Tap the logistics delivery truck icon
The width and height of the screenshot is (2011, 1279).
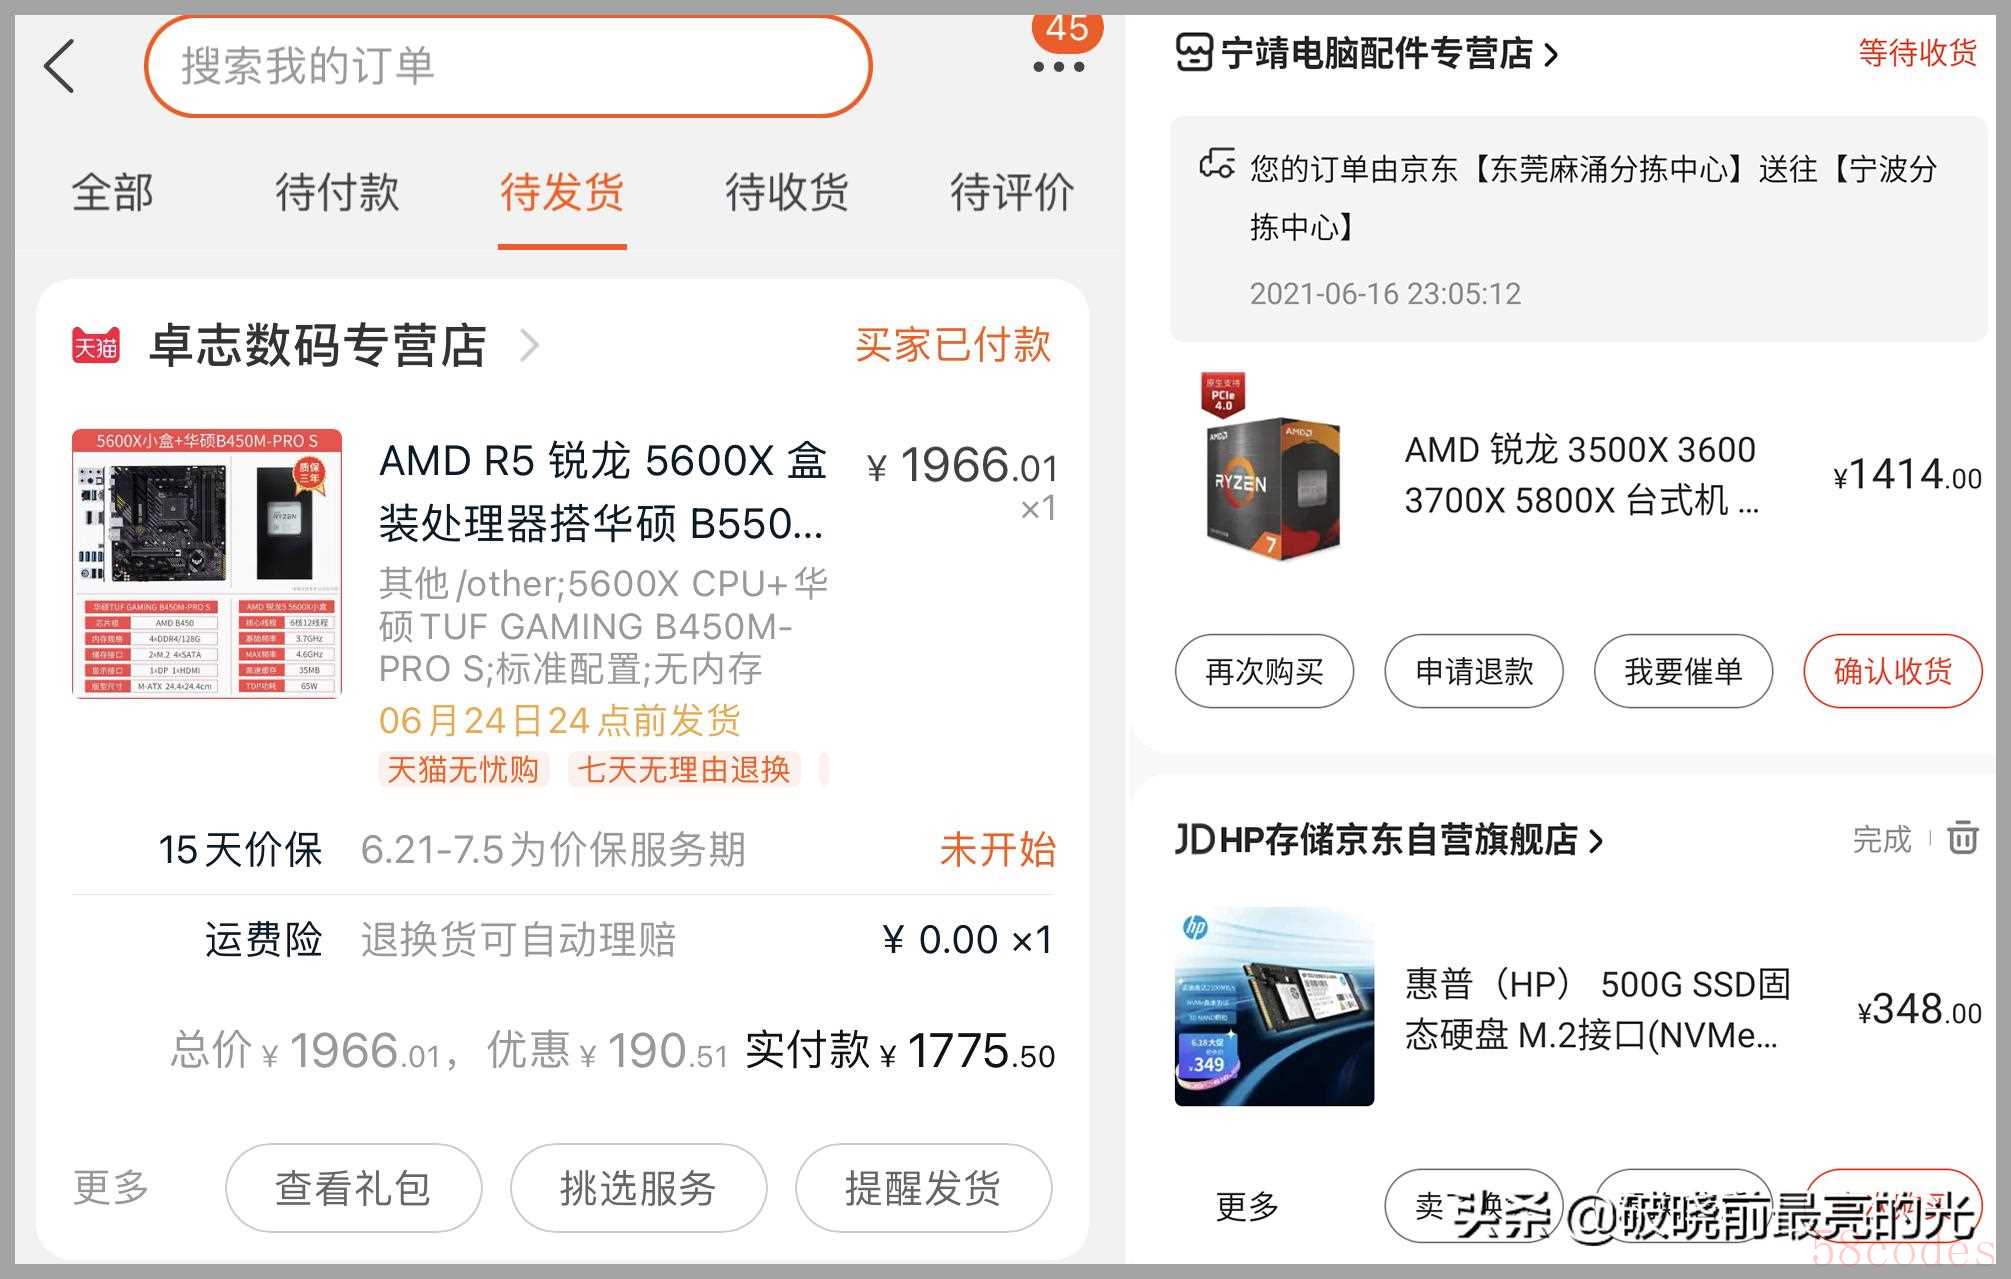click(x=1217, y=164)
